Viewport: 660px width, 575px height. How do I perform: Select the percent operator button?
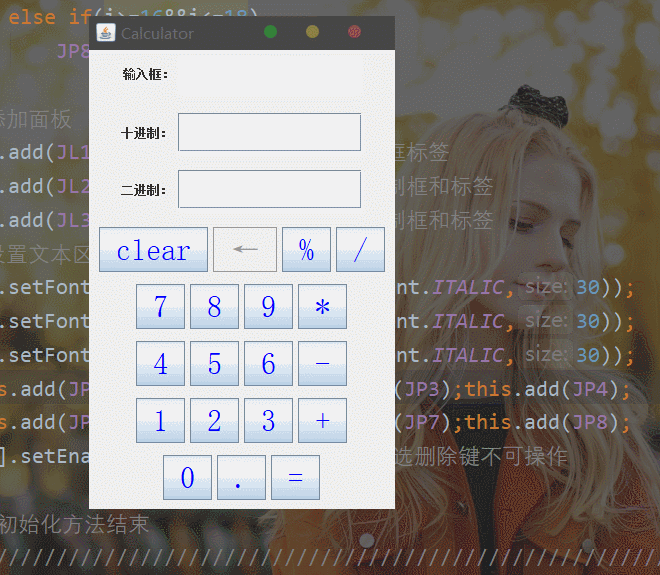306,250
